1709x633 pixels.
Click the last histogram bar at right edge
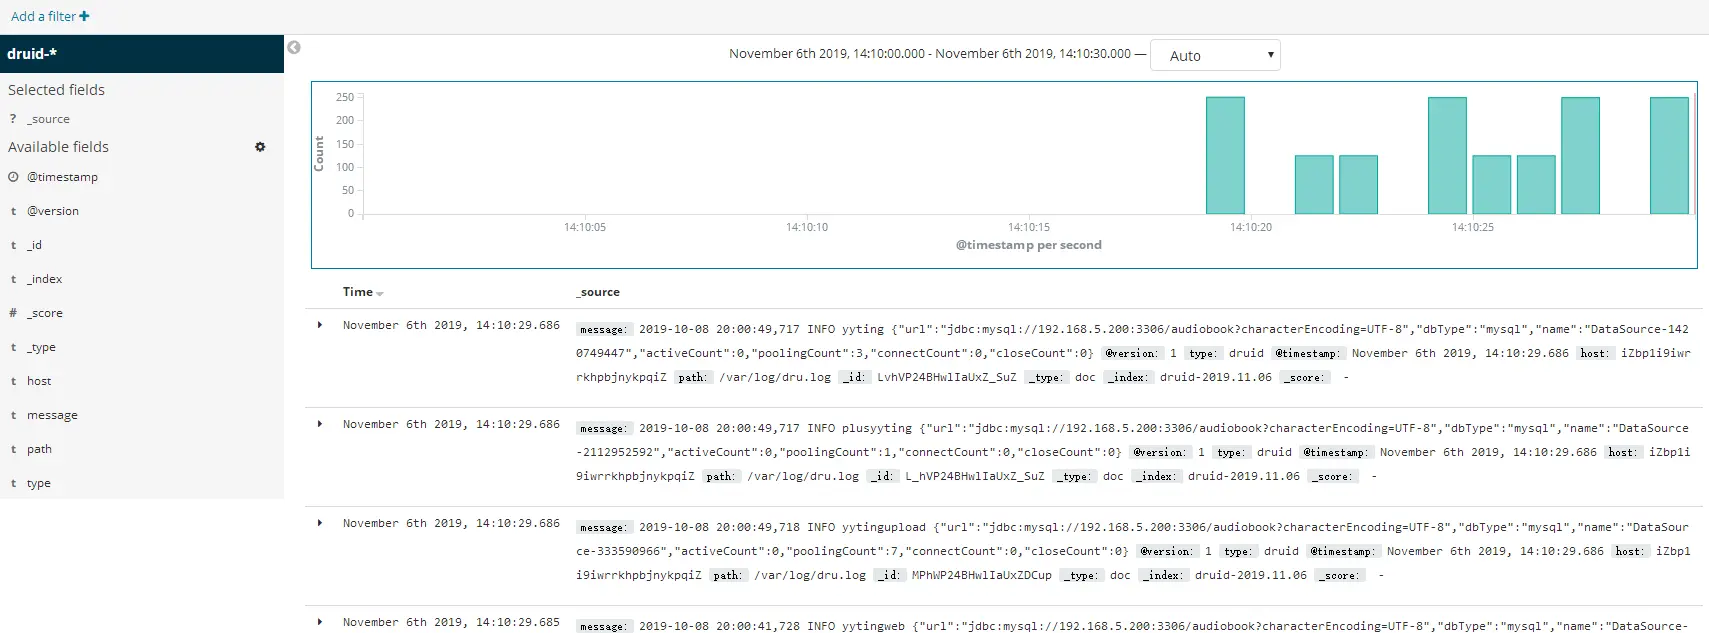[x=1669, y=155]
